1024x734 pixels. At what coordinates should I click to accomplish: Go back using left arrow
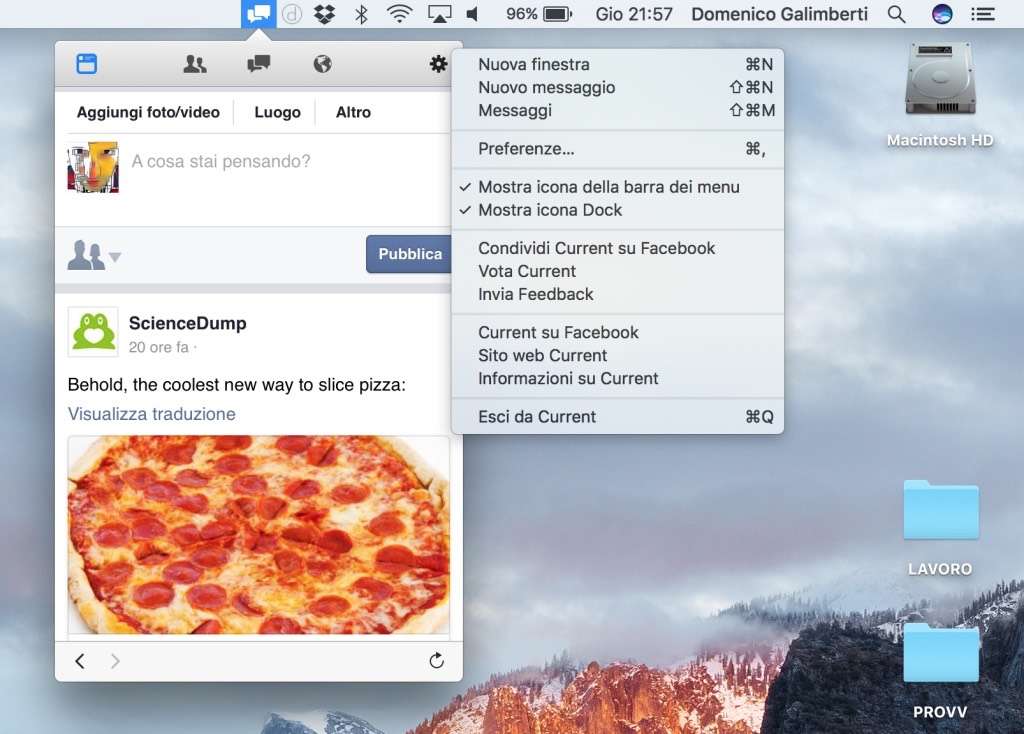tap(80, 660)
